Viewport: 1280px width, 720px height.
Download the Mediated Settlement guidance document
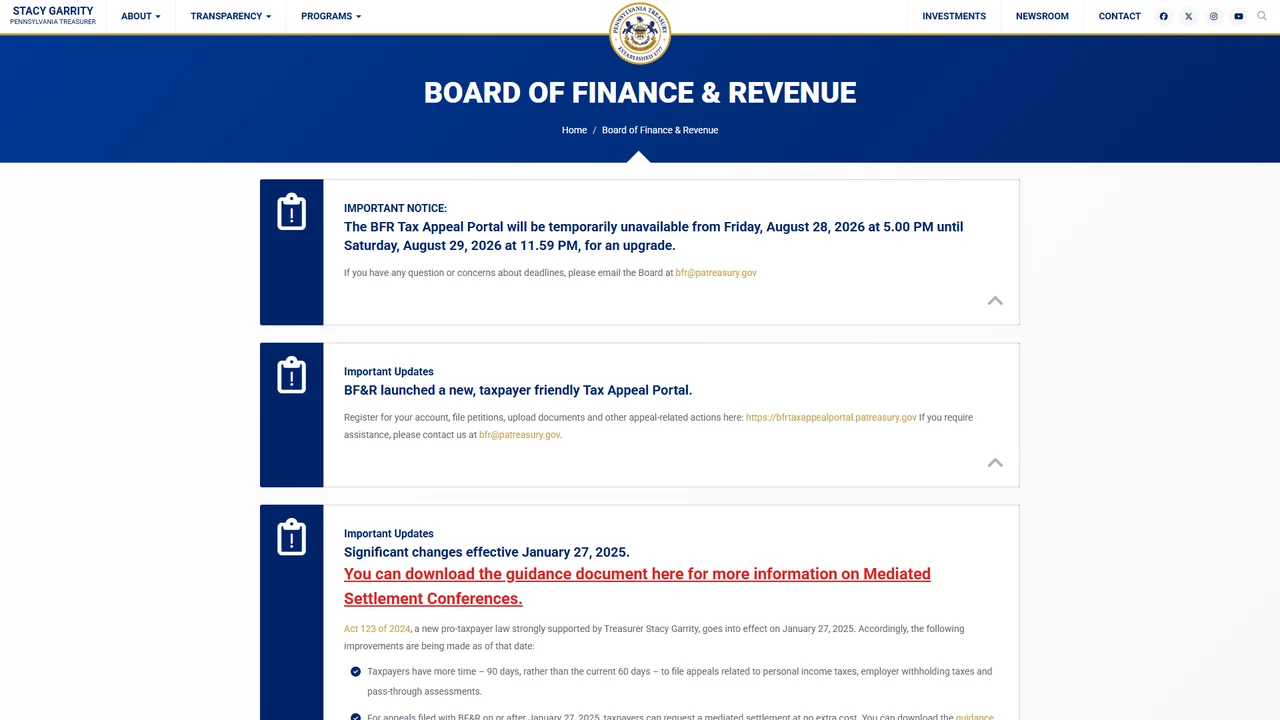pos(637,586)
